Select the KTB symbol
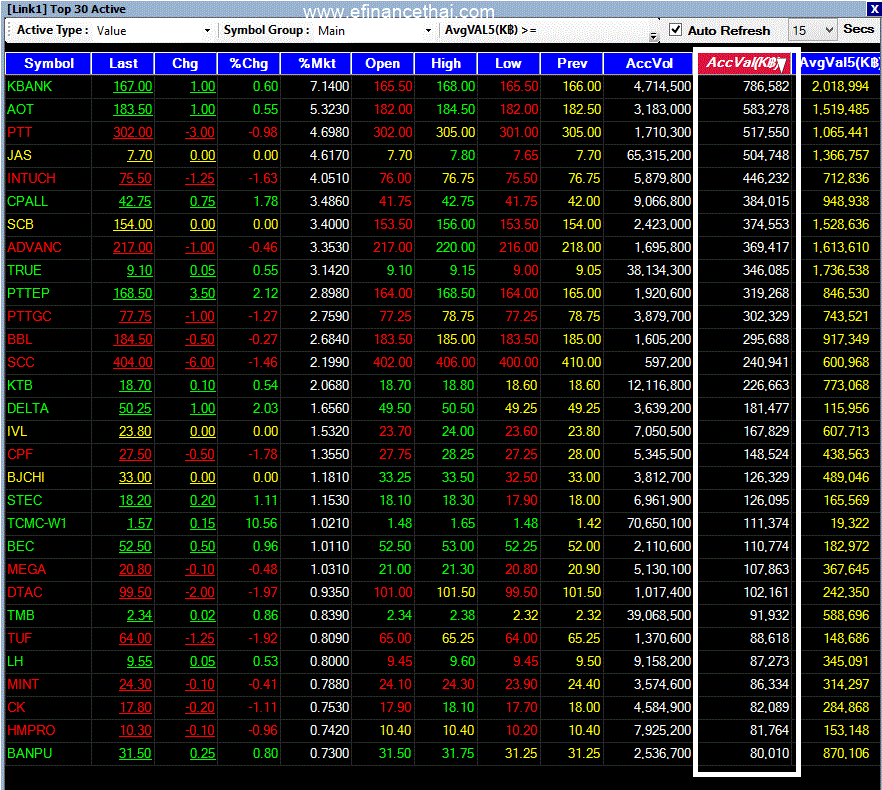 pos(20,386)
